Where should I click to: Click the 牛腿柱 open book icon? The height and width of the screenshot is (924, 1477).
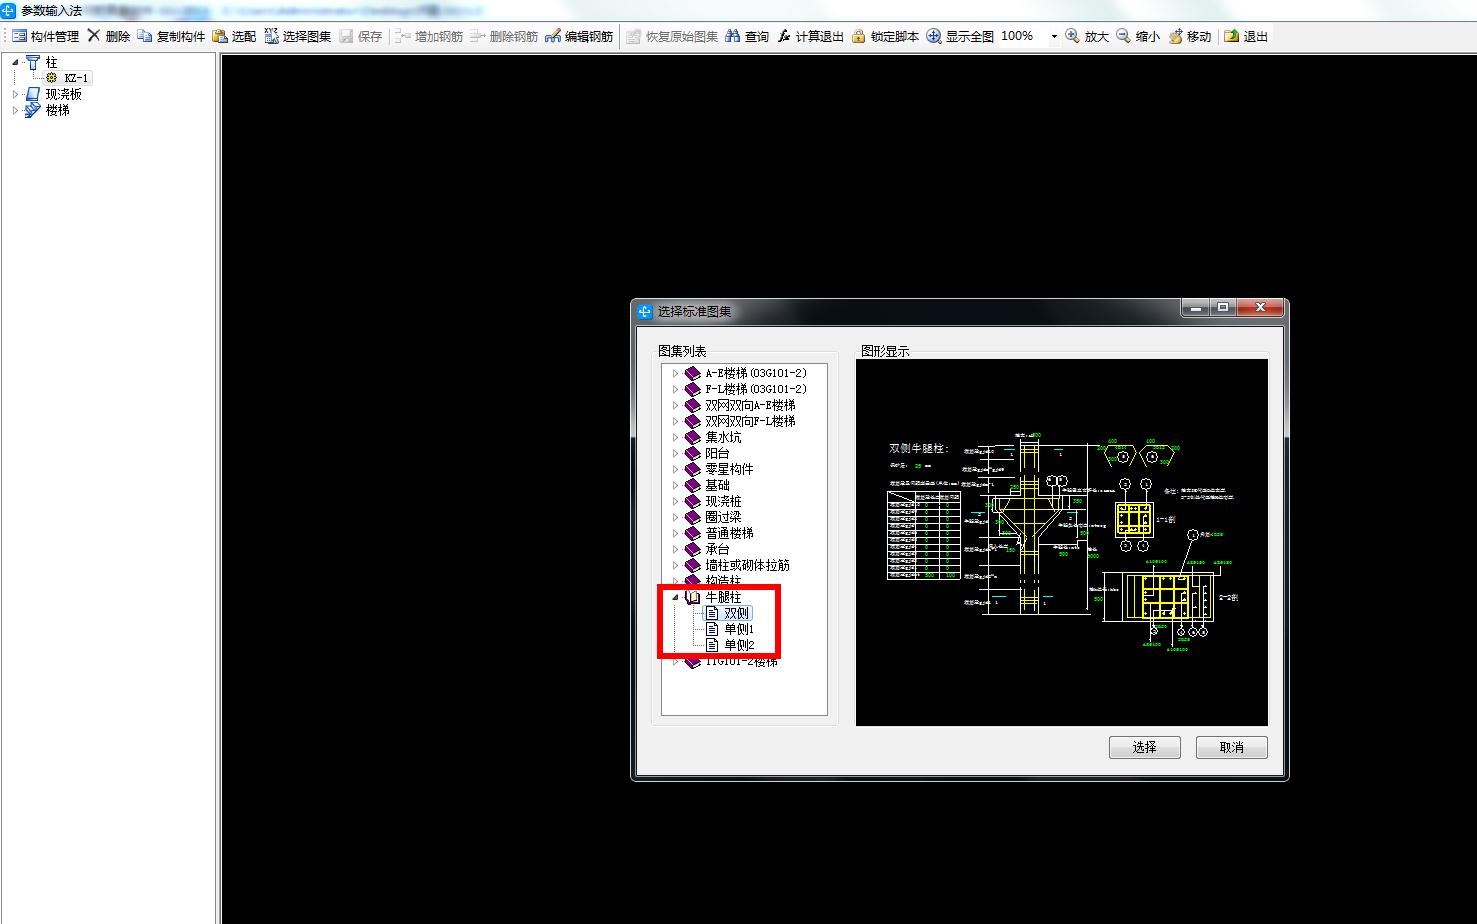point(693,597)
